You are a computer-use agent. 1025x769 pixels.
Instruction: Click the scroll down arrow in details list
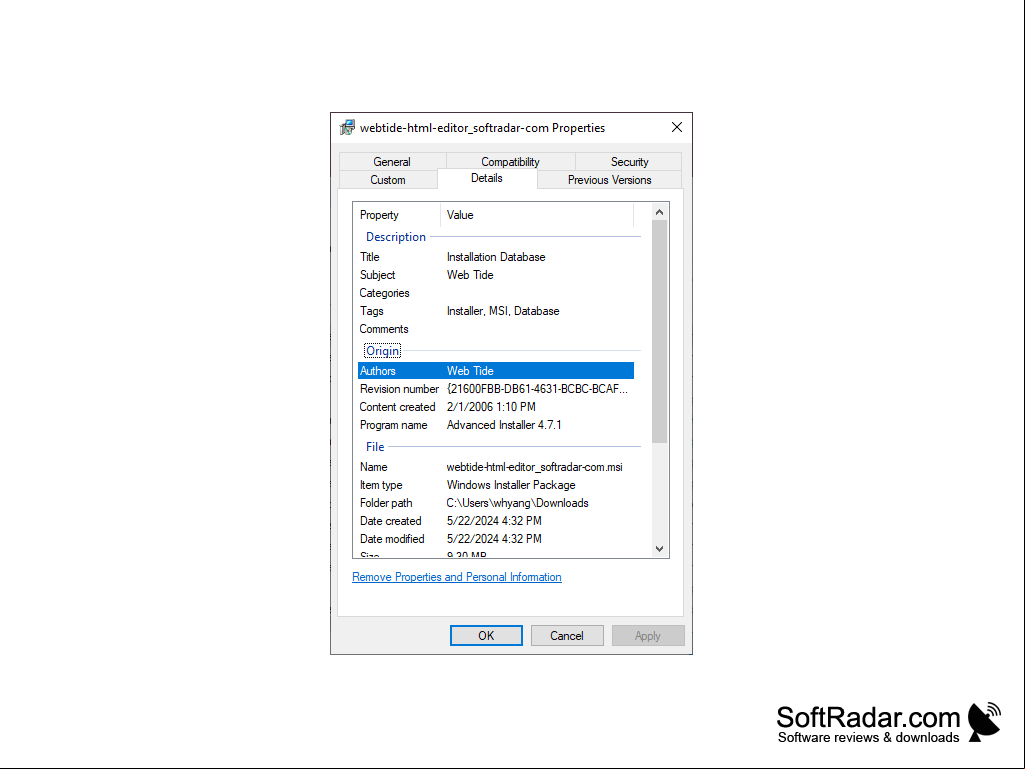coord(659,549)
